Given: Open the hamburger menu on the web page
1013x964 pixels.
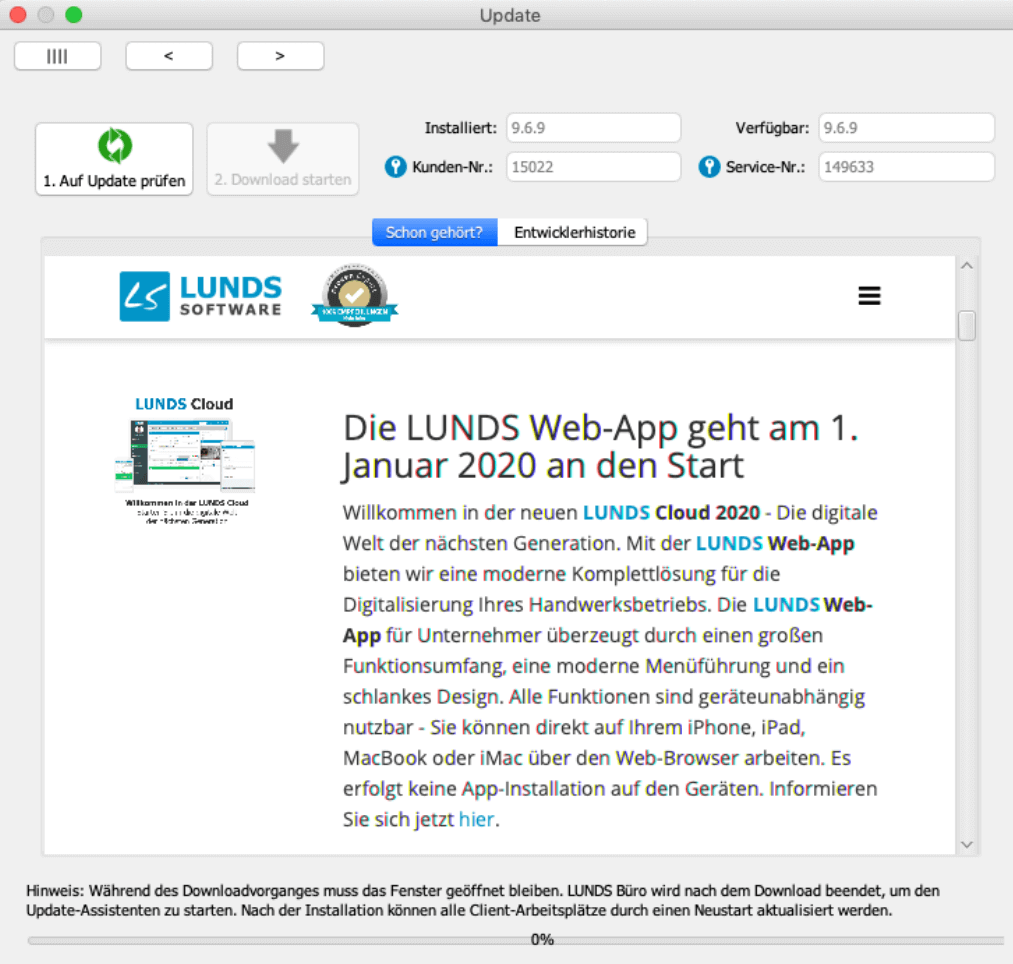Looking at the screenshot, I should point(869,296).
